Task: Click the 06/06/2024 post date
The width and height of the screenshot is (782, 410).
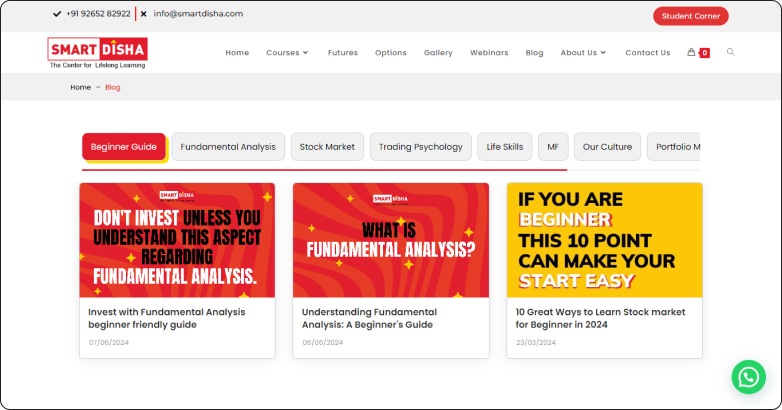Action: point(323,342)
